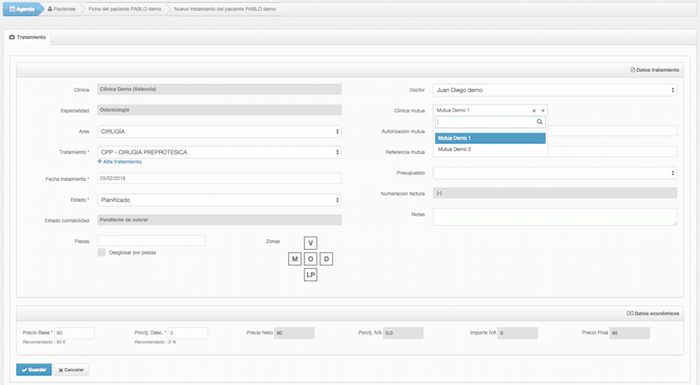Switch to the Tratamiento tab
Image resolution: width=700 pixels, height=385 pixels.
[27, 37]
